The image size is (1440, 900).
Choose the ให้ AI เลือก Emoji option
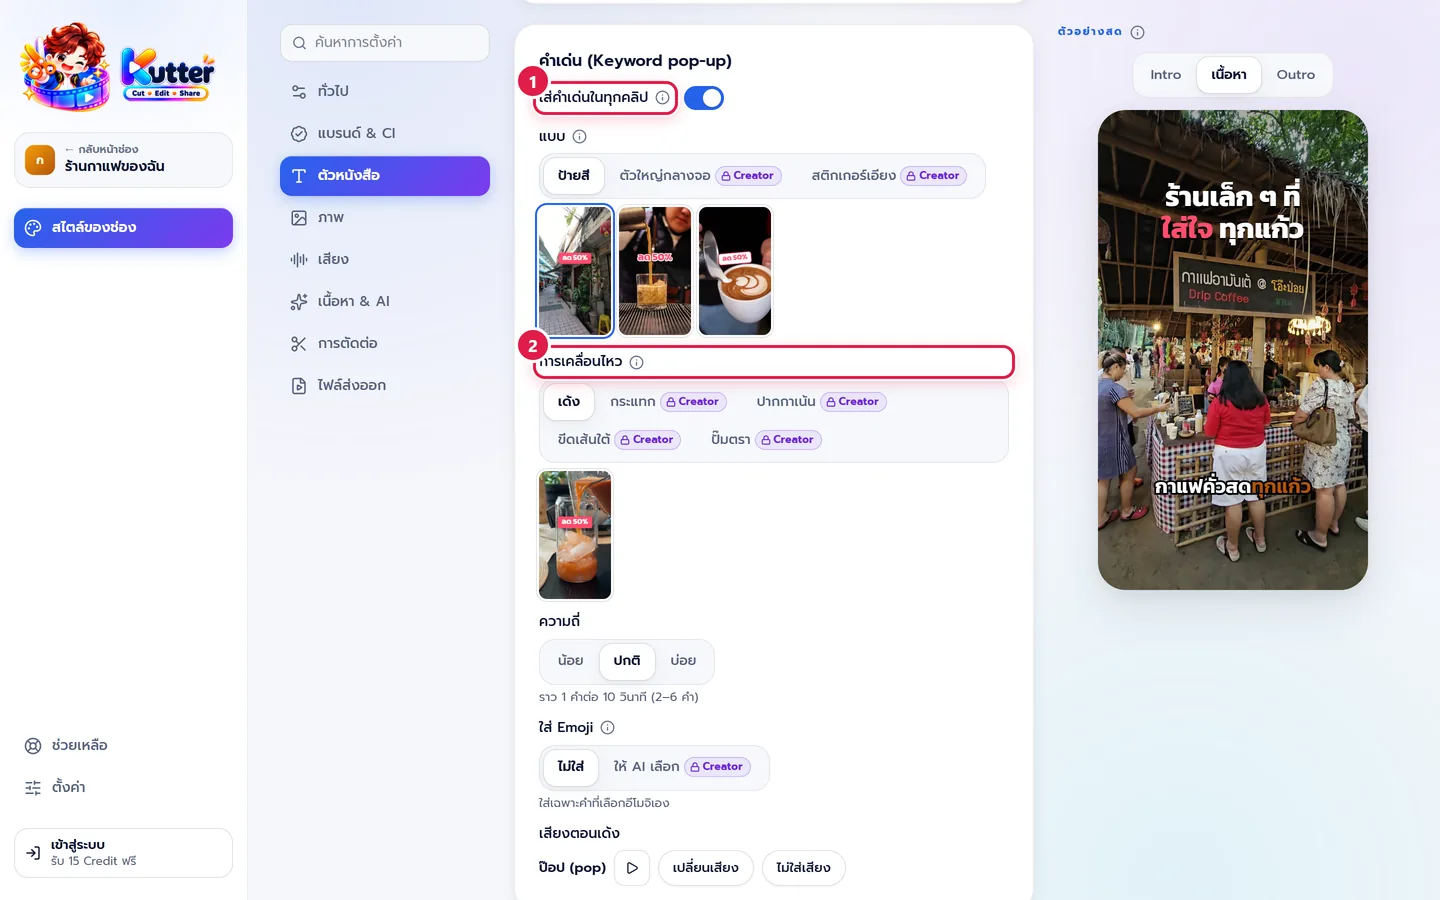point(682,767)
